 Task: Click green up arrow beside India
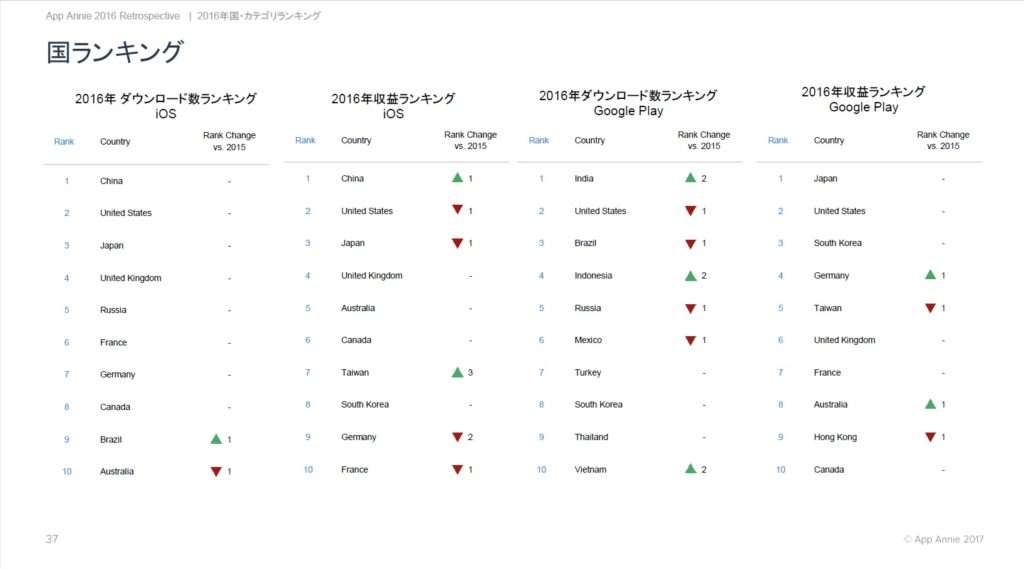coord(690,178)
